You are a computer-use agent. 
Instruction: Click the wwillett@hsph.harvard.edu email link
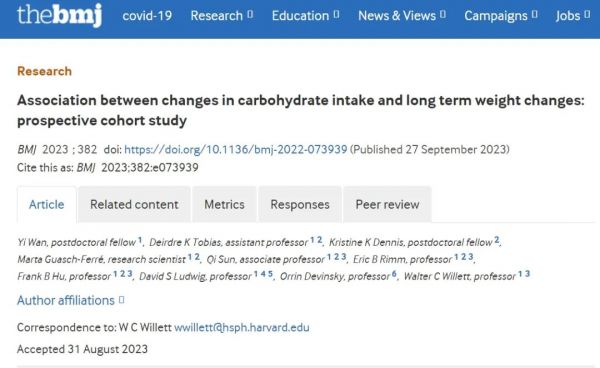[242, 327]
